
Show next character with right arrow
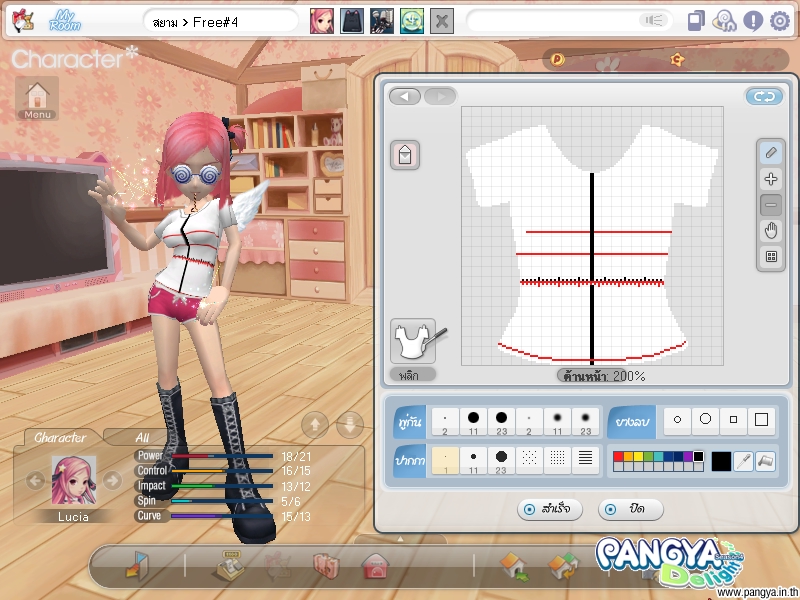[x=112, y=480]
